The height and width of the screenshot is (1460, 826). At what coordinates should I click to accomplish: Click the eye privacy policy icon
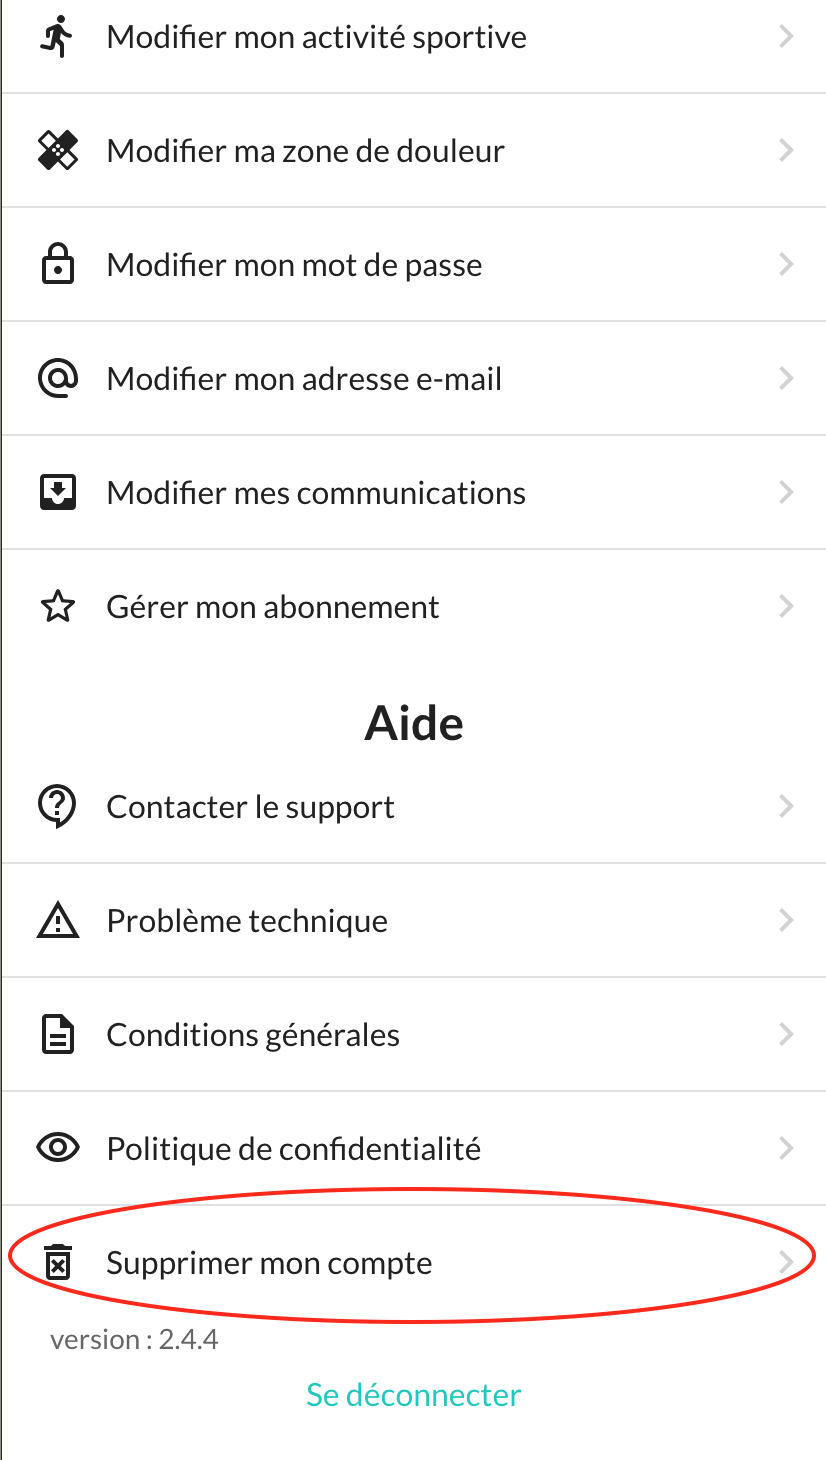(x=57, y=1148)
